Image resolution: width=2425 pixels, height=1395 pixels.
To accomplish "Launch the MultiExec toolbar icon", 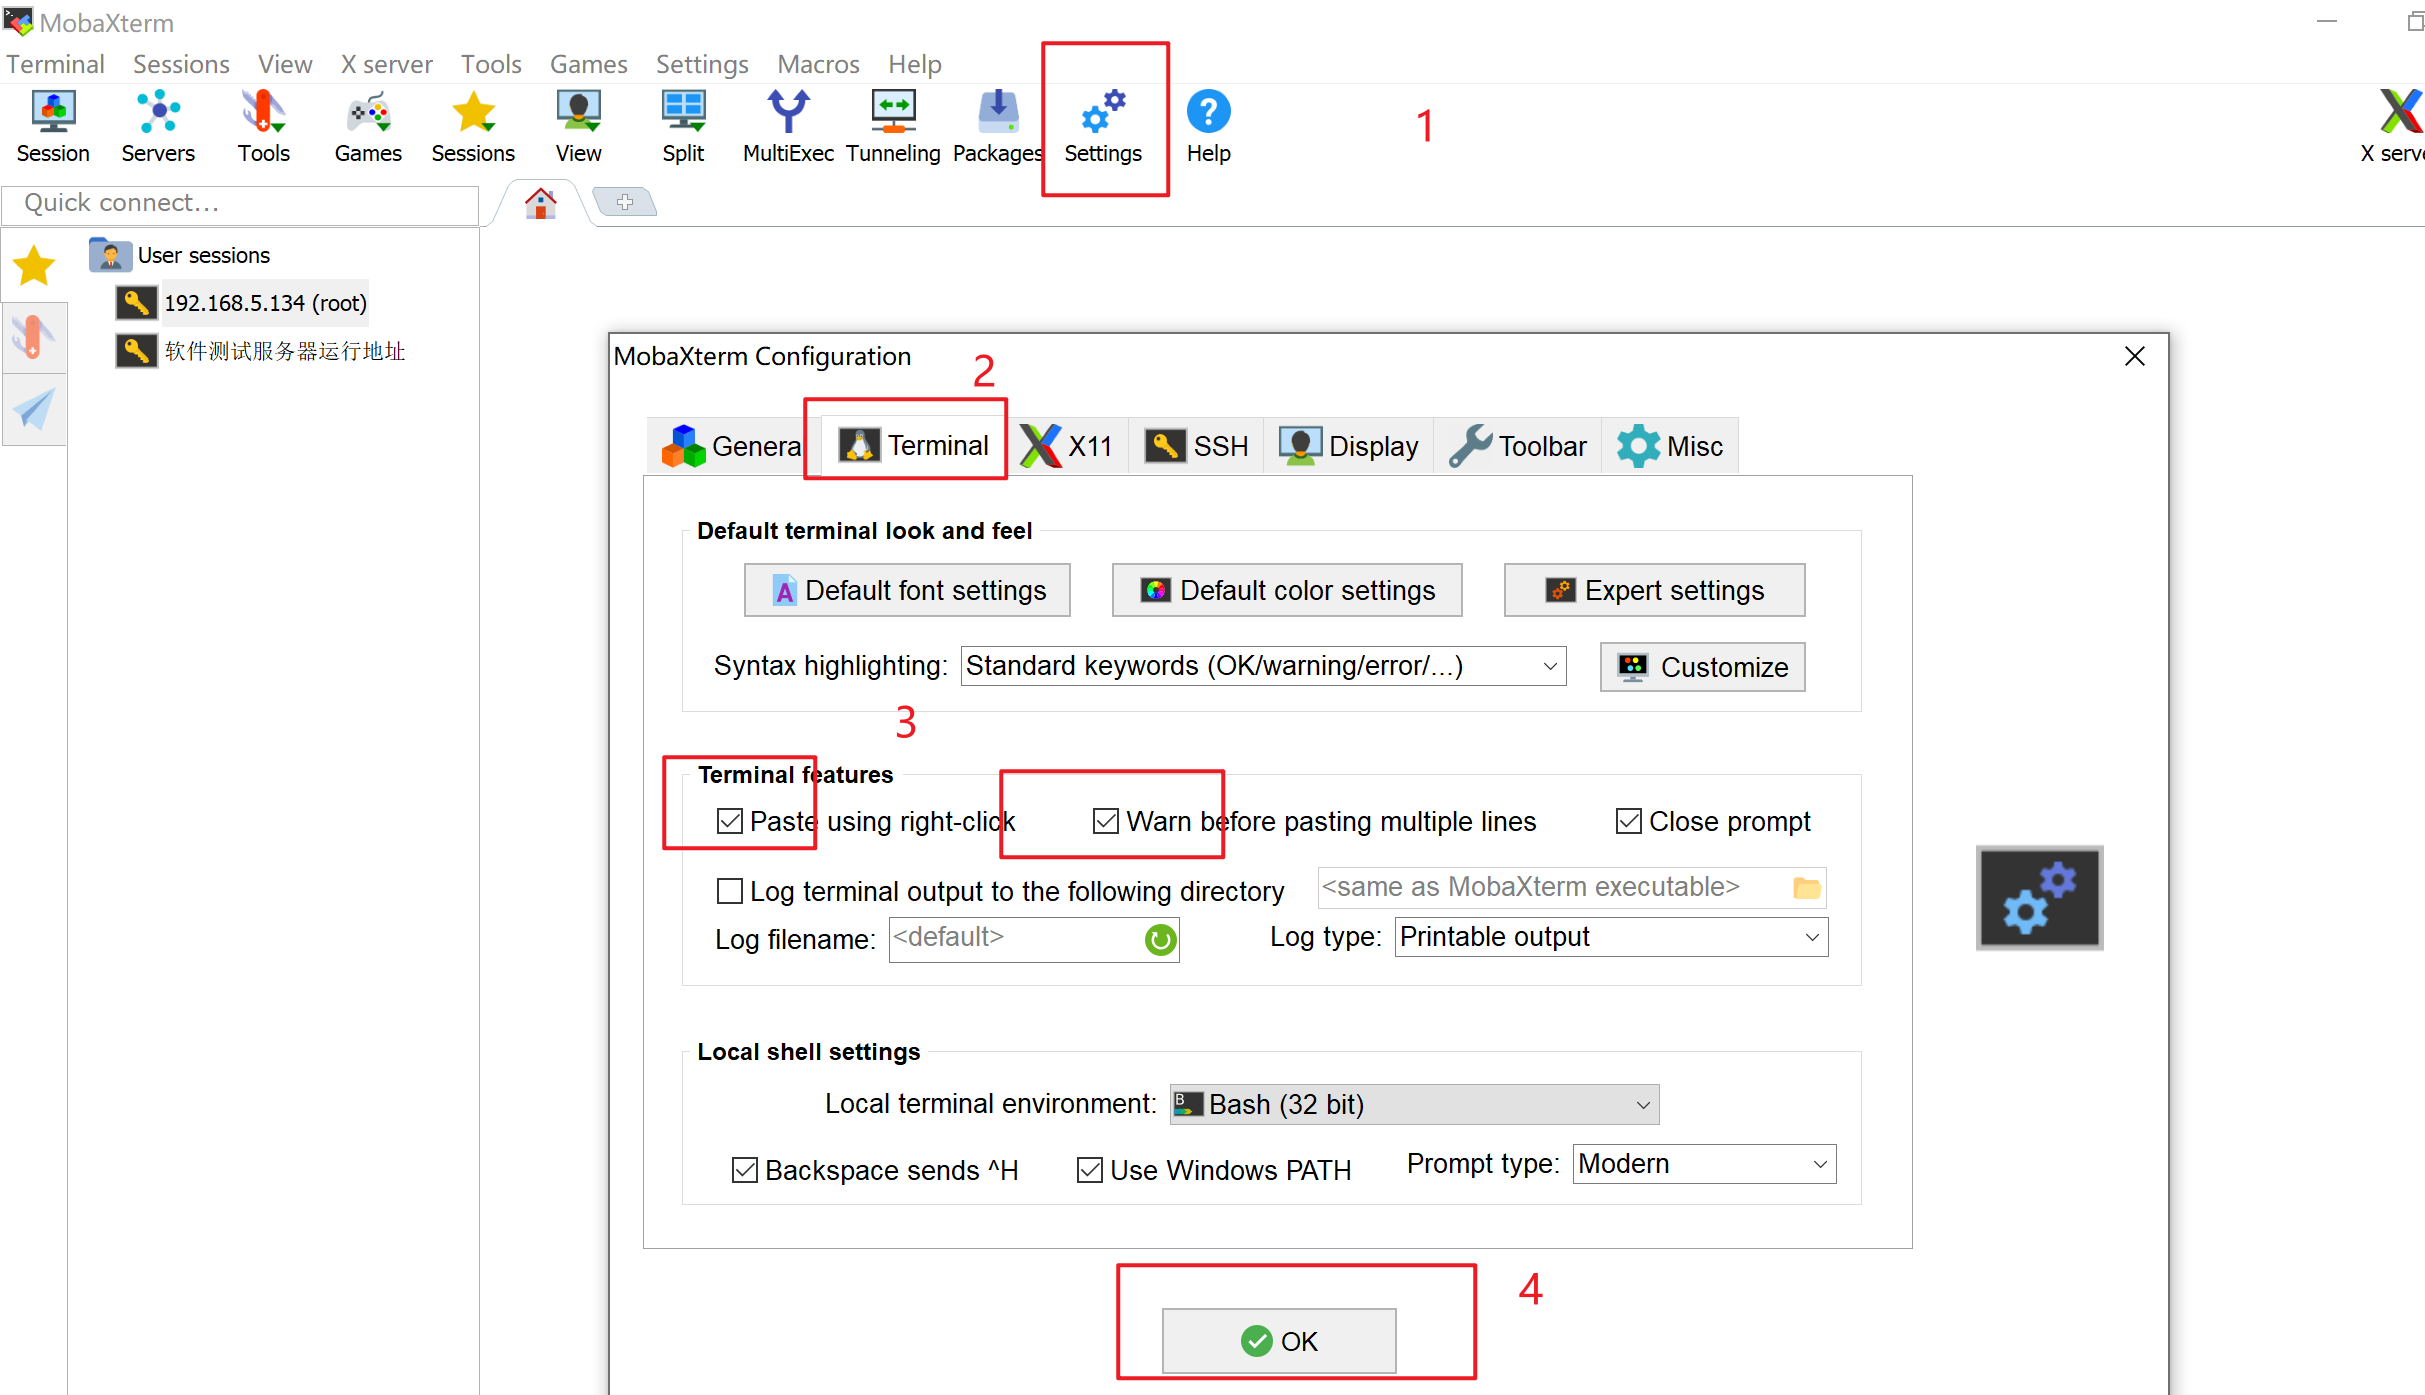I will click(x=788, y=126).
